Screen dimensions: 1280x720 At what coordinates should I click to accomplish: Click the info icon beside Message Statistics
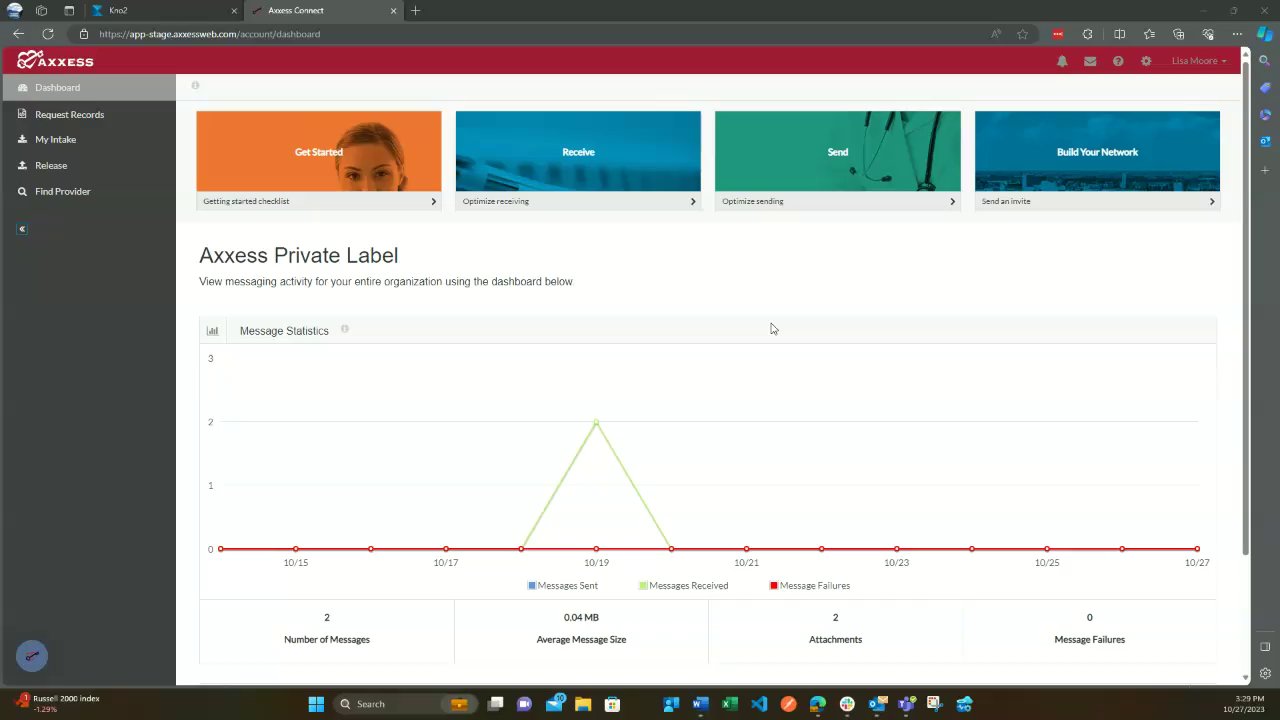tap(344, 329)
